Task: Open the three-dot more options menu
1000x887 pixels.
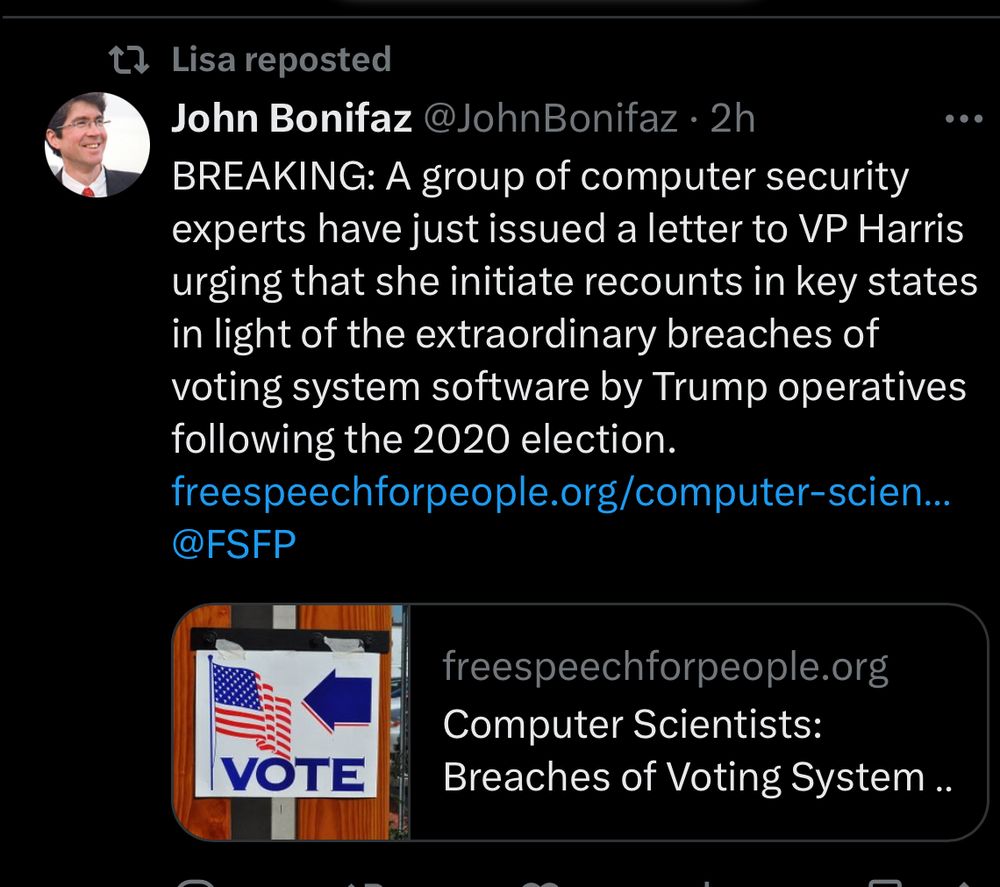Action: click(x=964, y=119)
